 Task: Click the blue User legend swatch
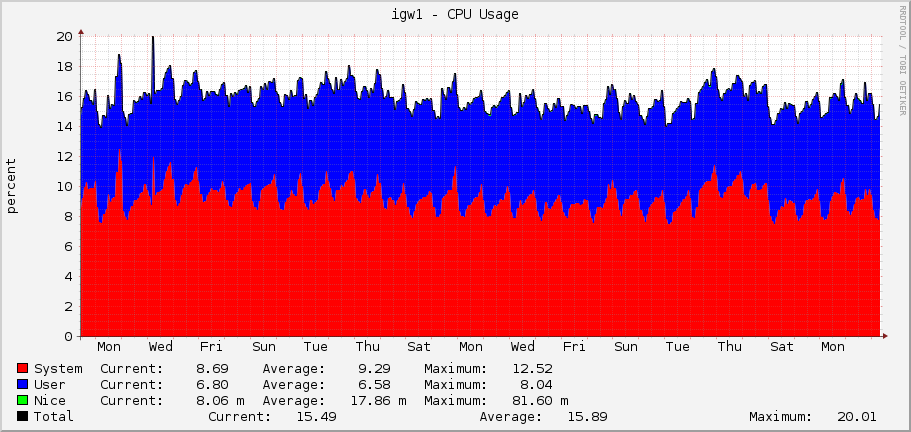pyautogui.click(x=23, y=384)
